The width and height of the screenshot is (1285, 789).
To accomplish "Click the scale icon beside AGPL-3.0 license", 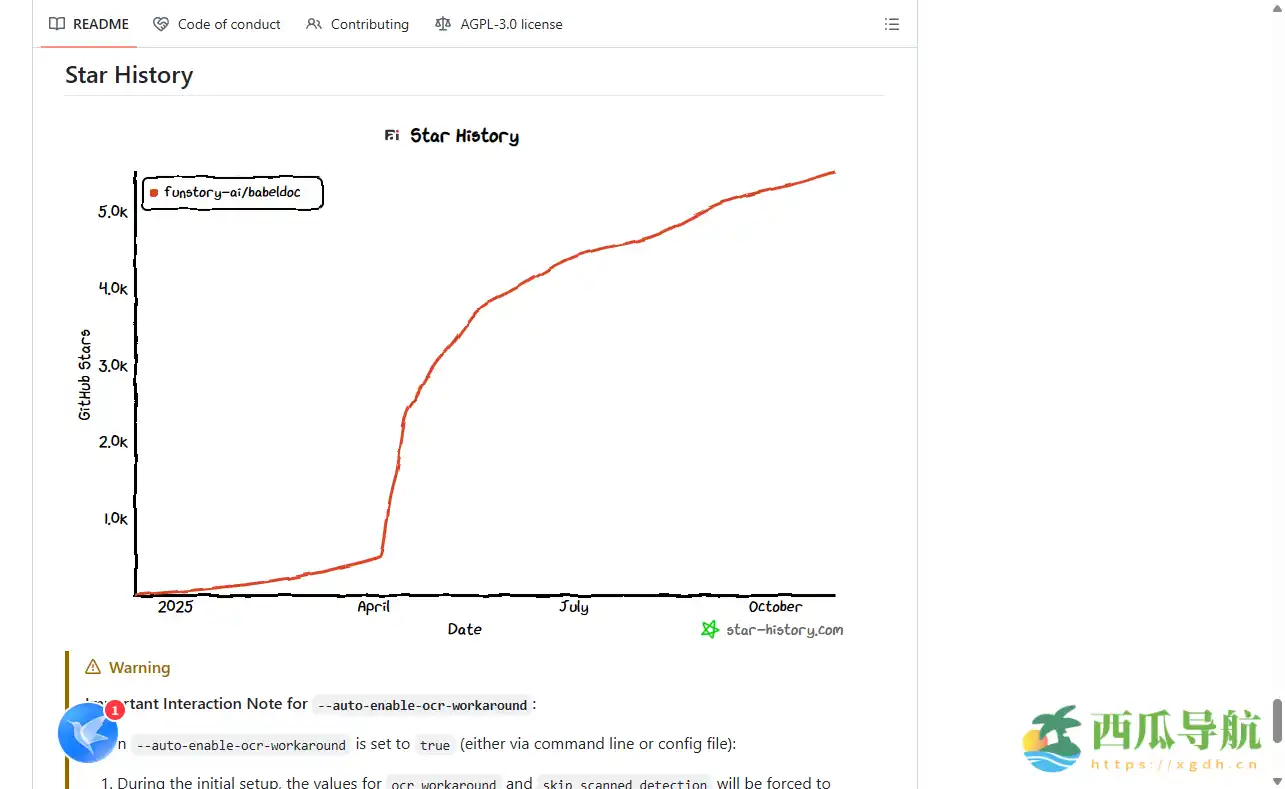I will (443, 24).
